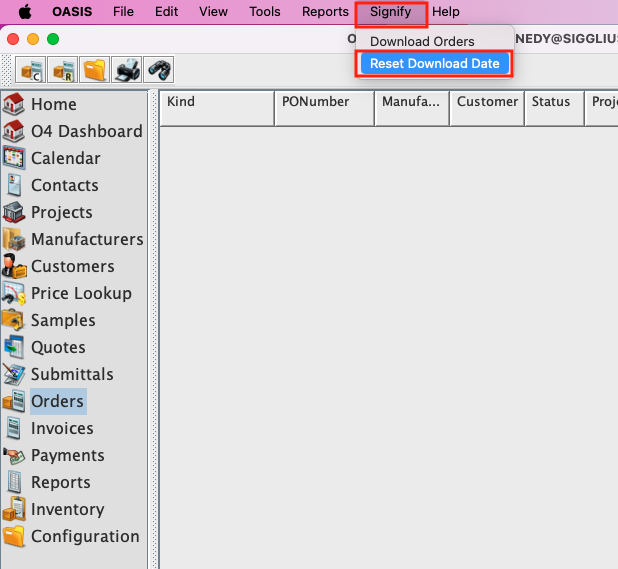Click the yellow minimize window button
This screenshot has width=618, height=569.
pyautogui.click(x=33, y=39)
